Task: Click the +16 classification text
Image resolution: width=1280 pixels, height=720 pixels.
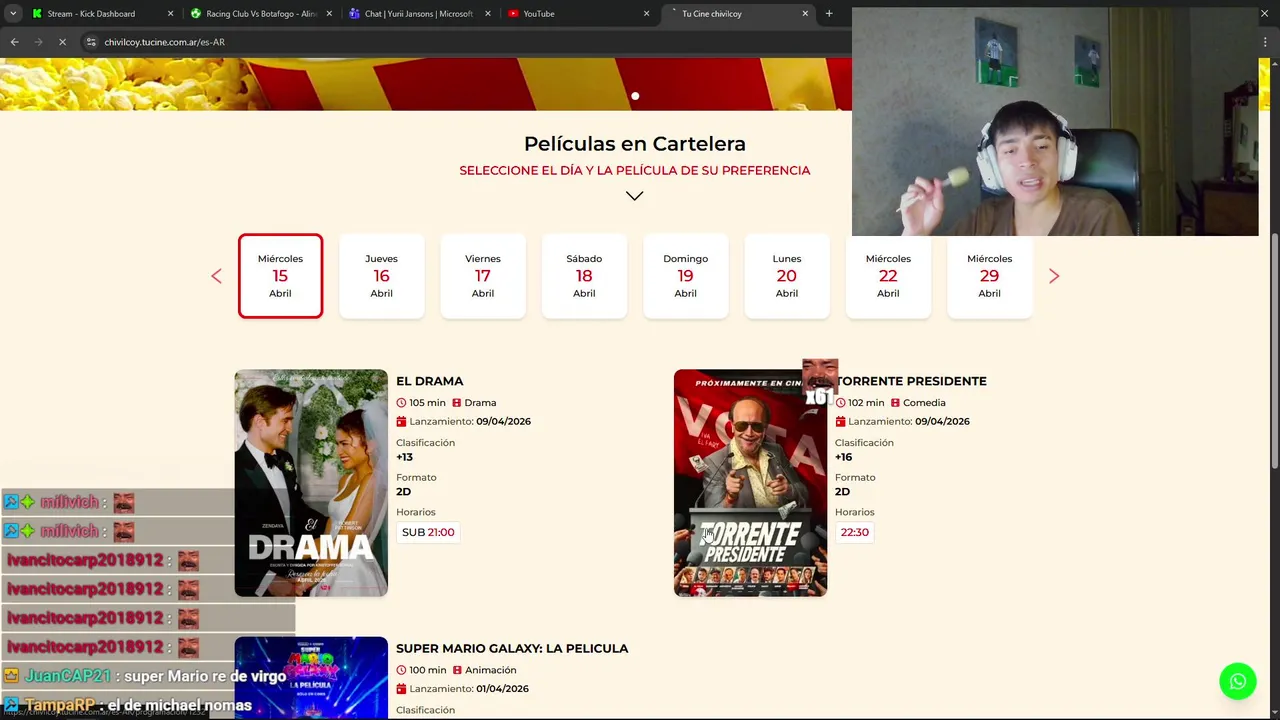Action: [x=843, y=457]
